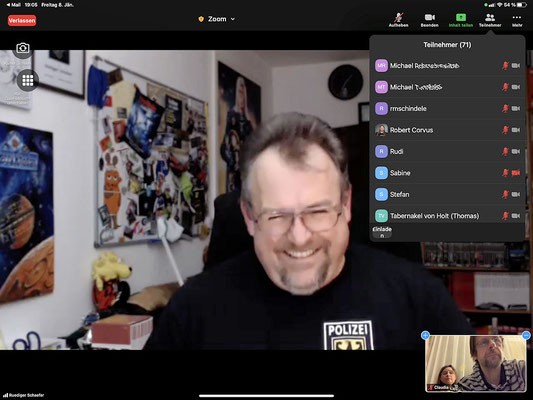Tap the battery indicator in status bar
Screen dimensions: 533x400
tap(521, 5)
